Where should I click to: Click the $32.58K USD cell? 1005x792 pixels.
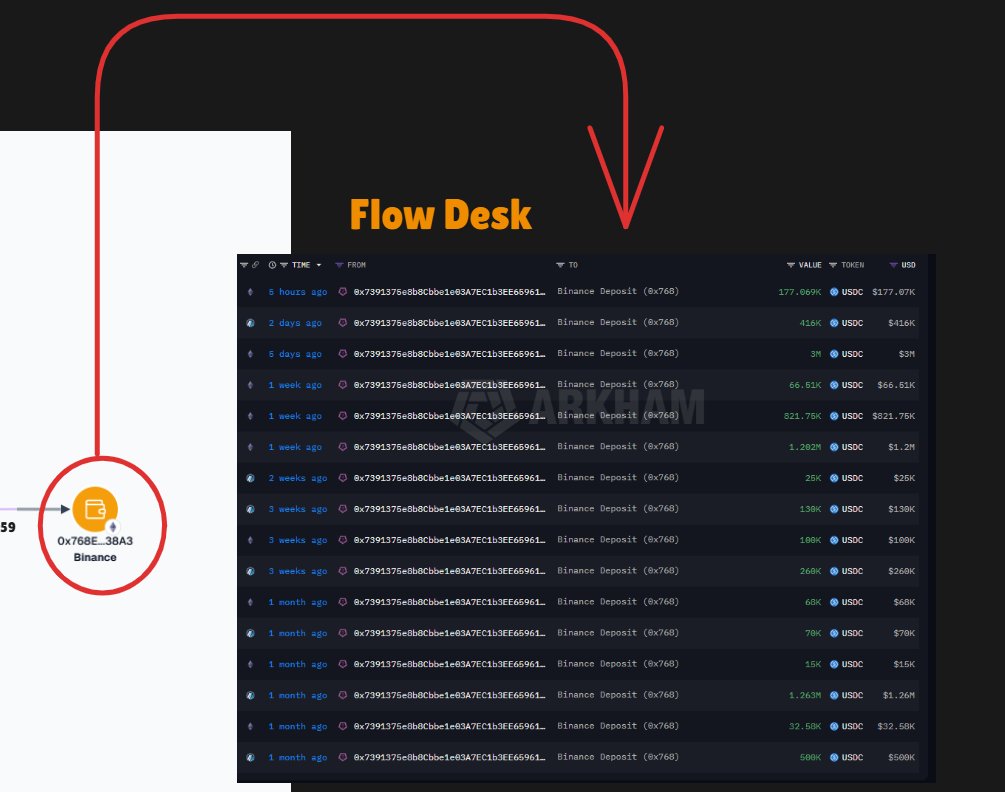[x=896, y=727]
